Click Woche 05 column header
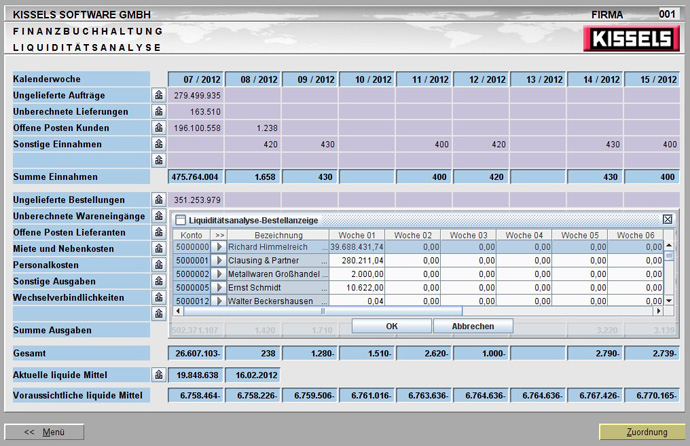Screen dimensions: 690x446 580,235
